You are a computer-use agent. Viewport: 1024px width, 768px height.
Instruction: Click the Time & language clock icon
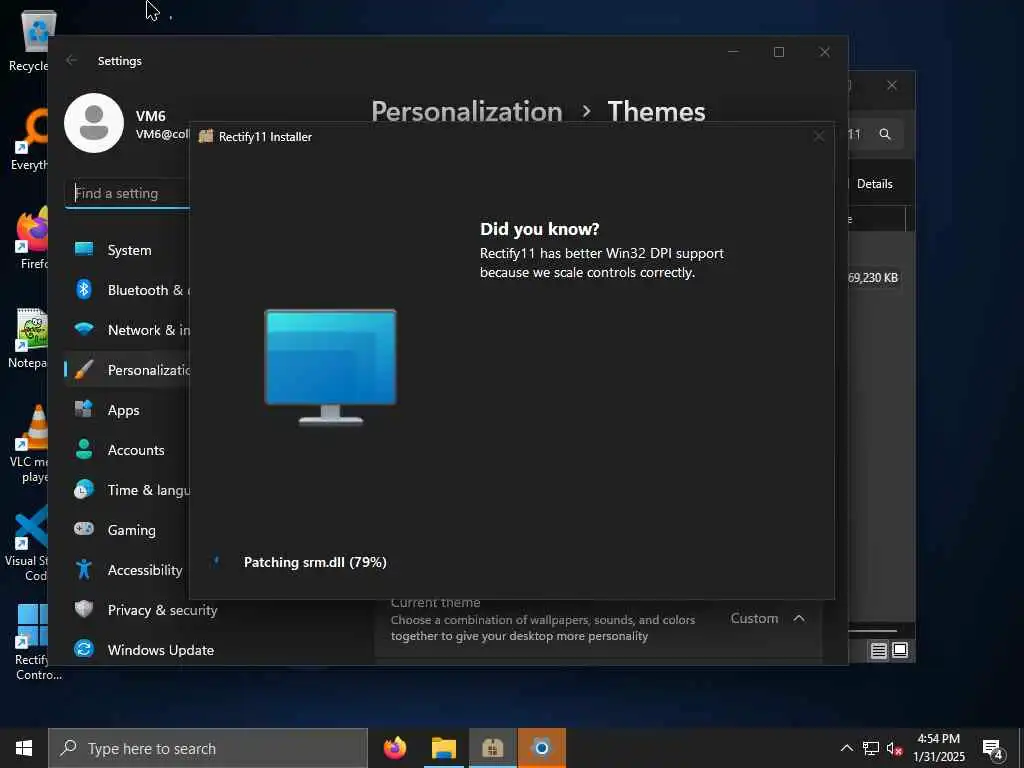(x=84, y=490)
